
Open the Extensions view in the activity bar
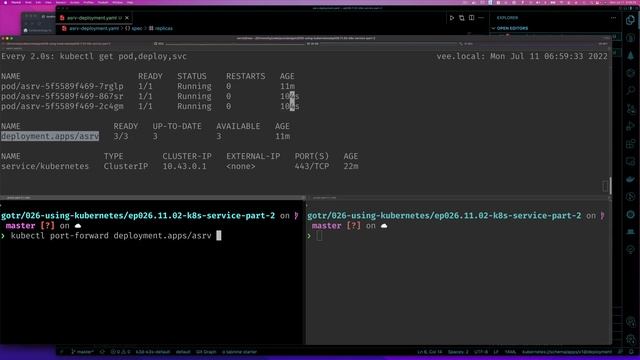pos(631,144)
